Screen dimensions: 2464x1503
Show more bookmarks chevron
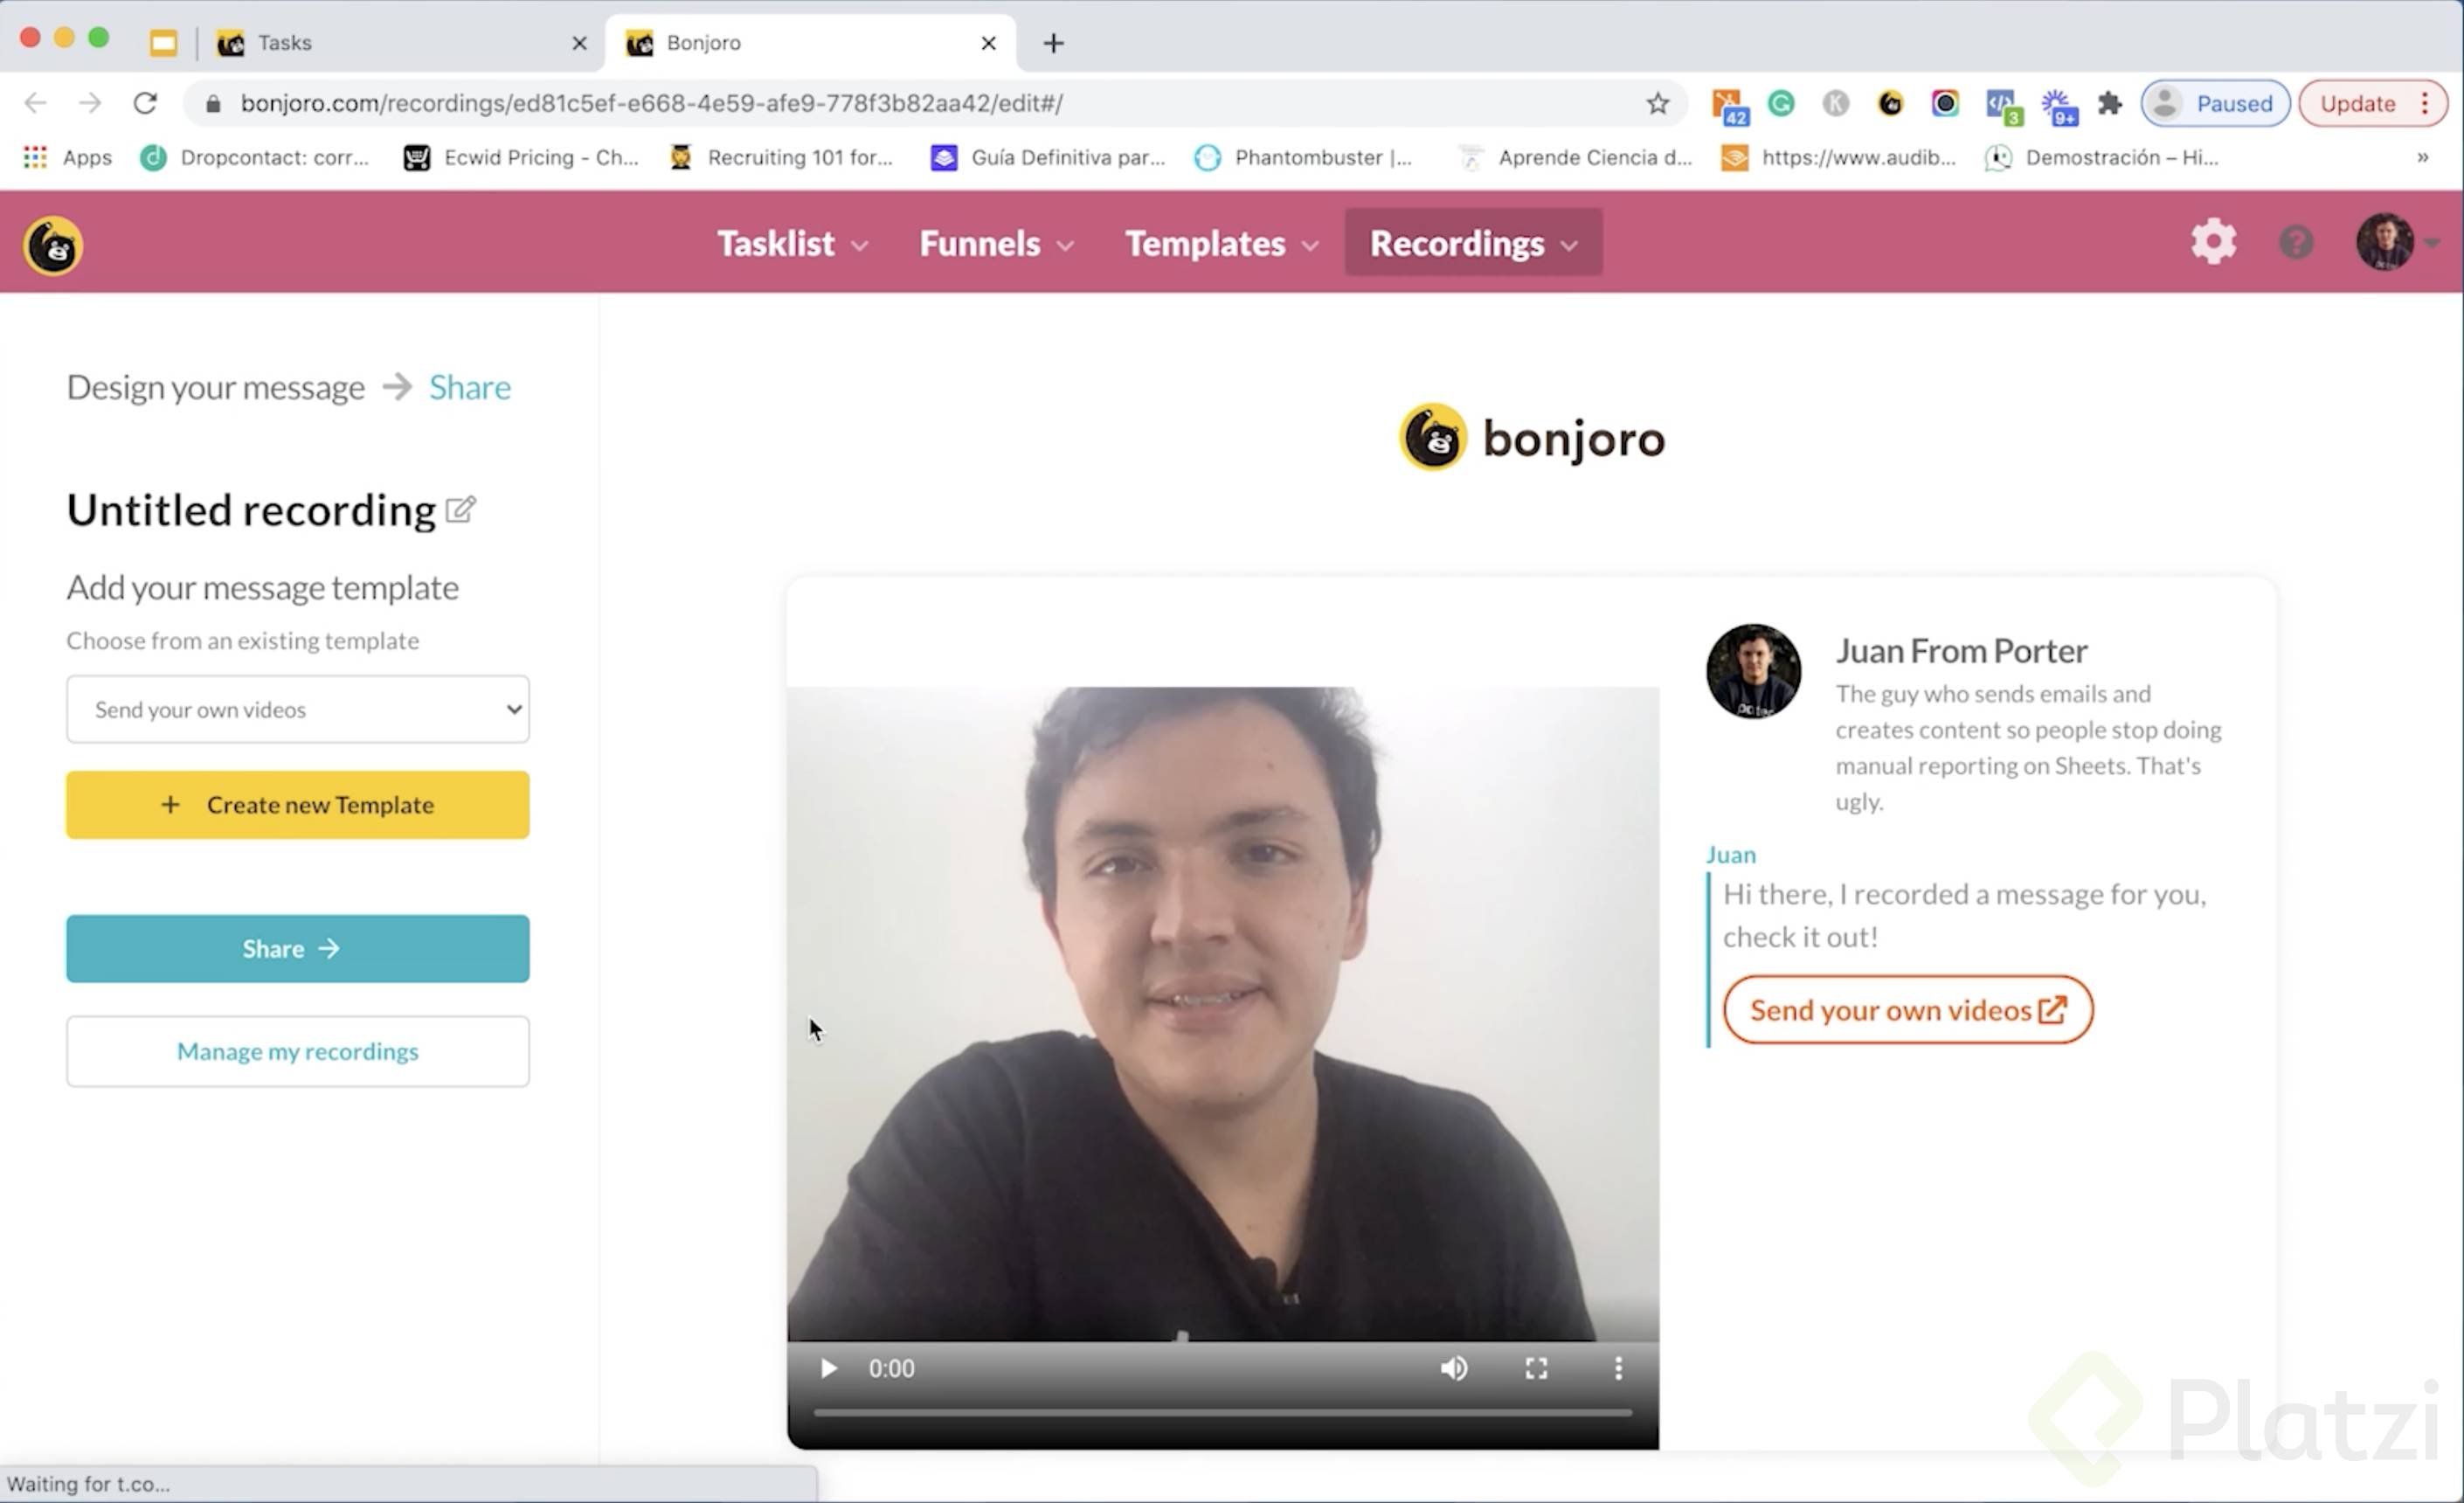point(2423,157)
